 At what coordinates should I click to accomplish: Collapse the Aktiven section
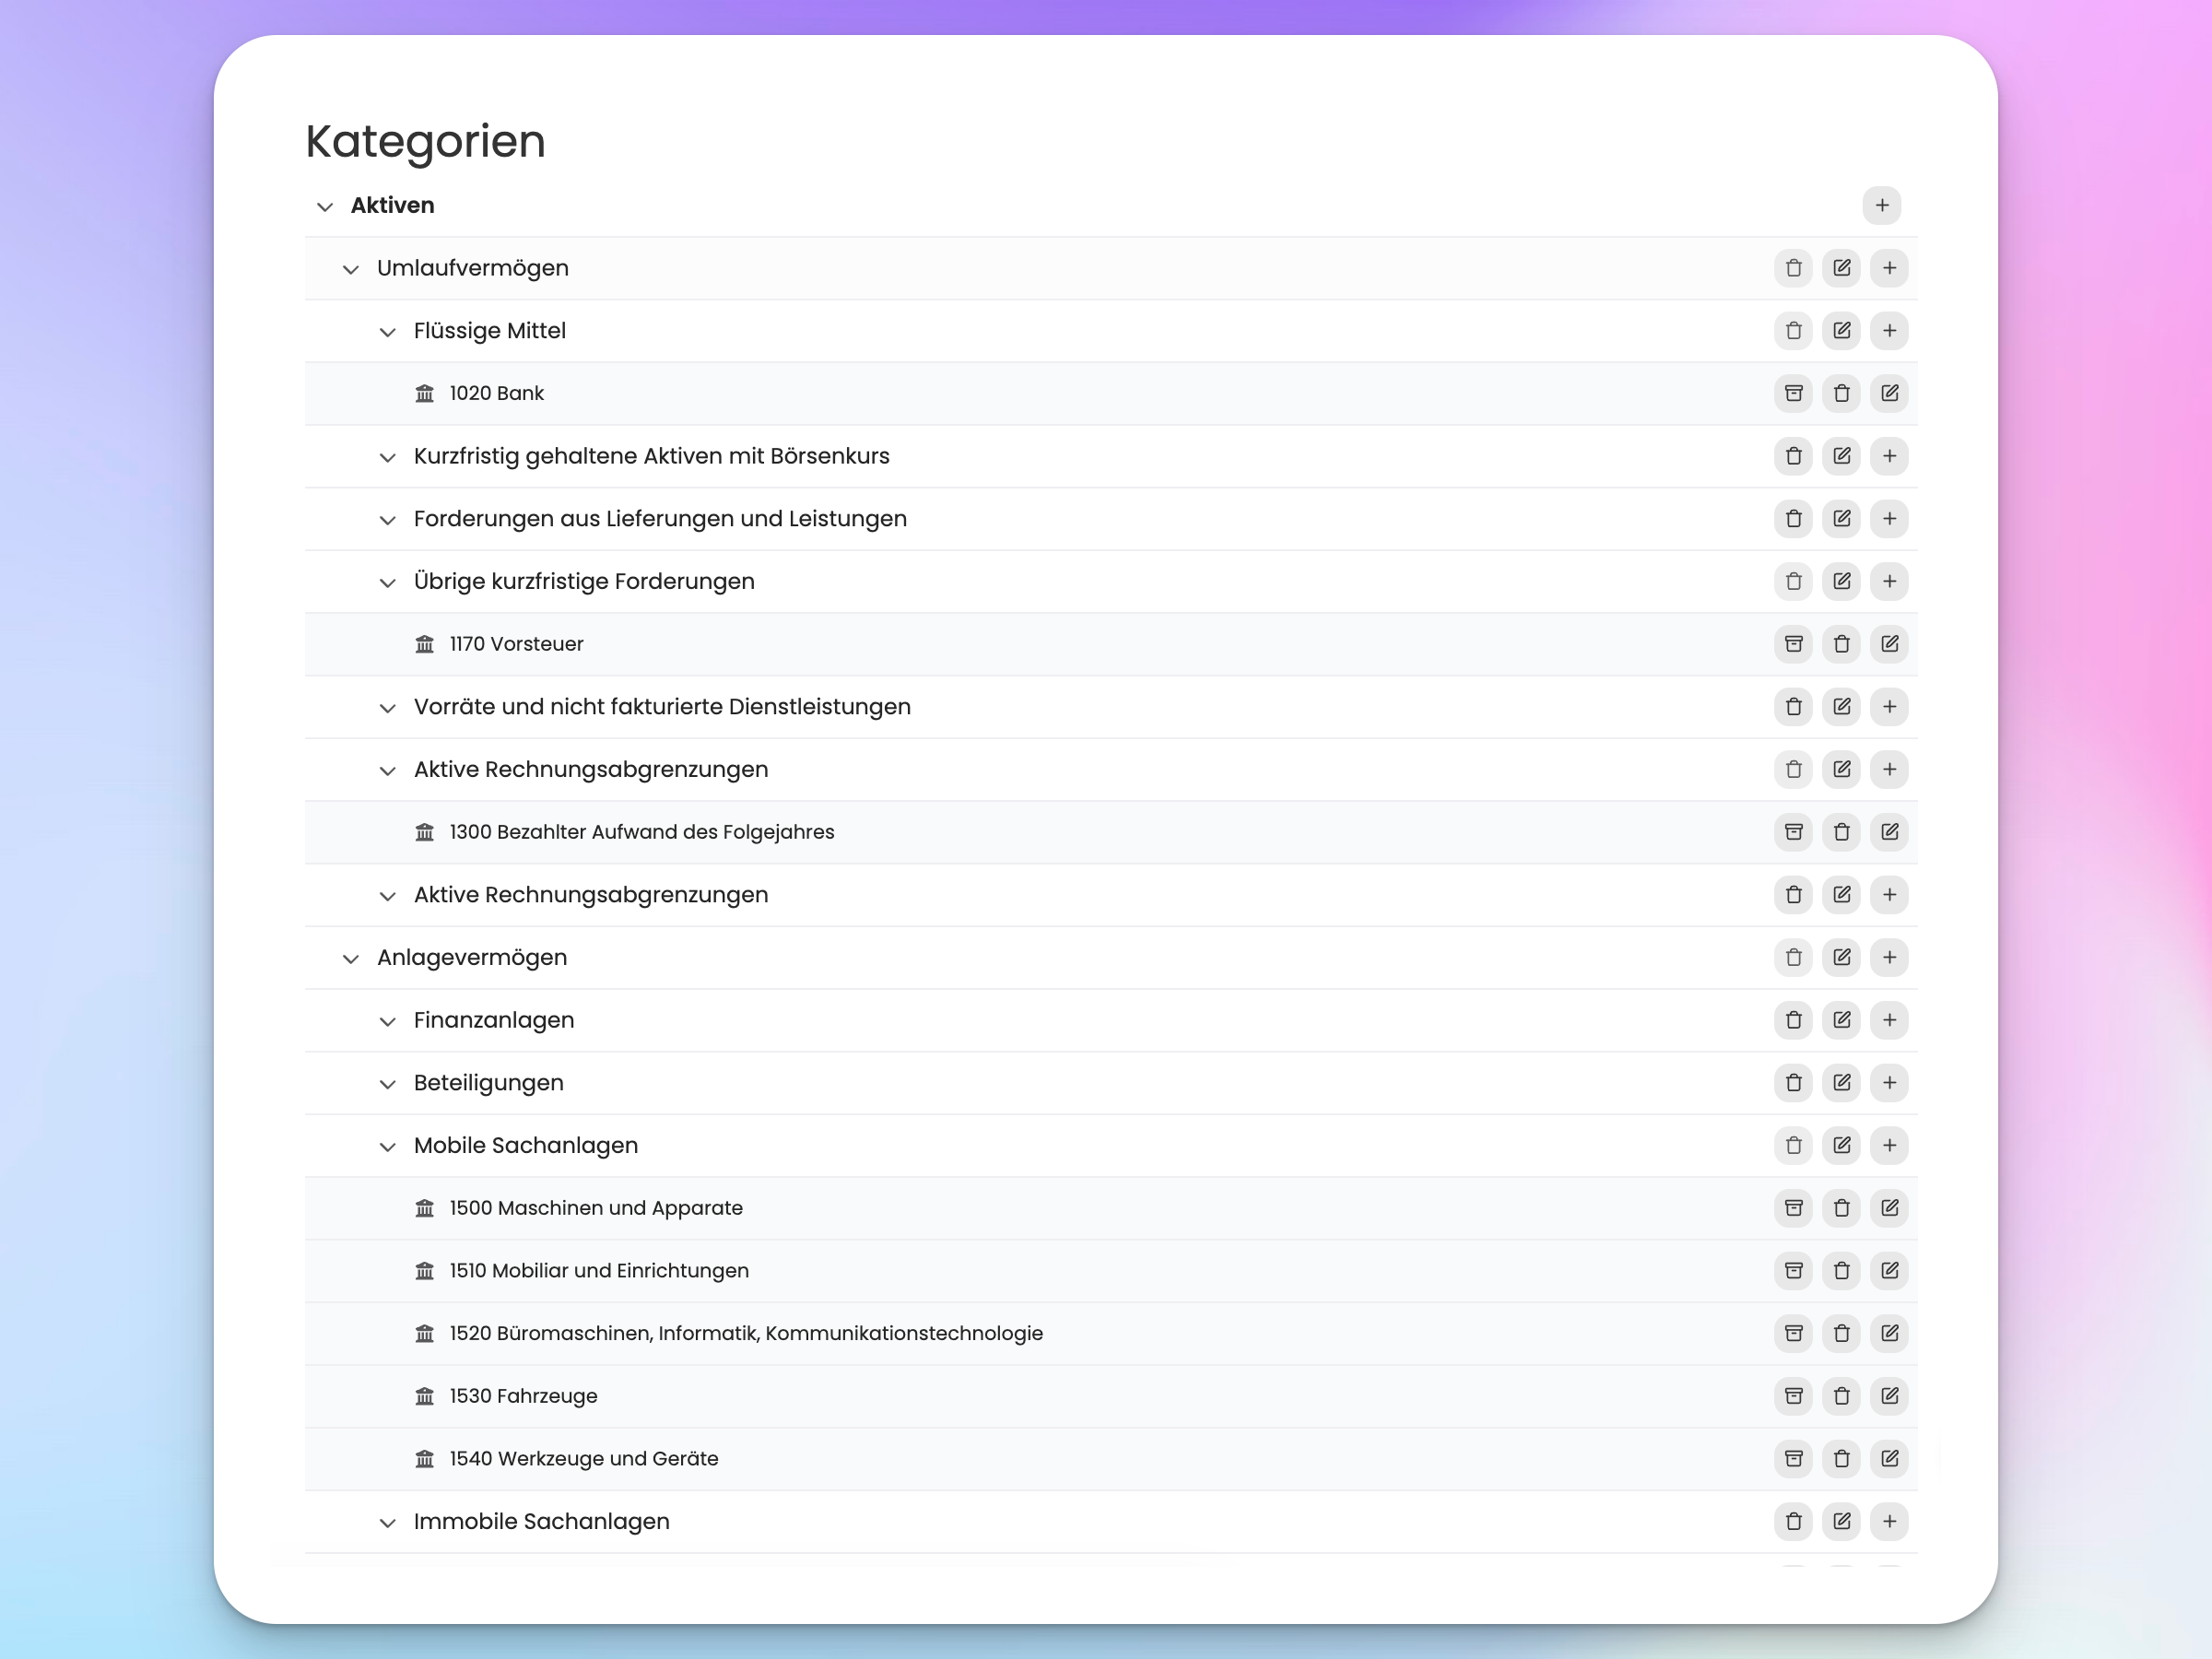pos(325,206)
